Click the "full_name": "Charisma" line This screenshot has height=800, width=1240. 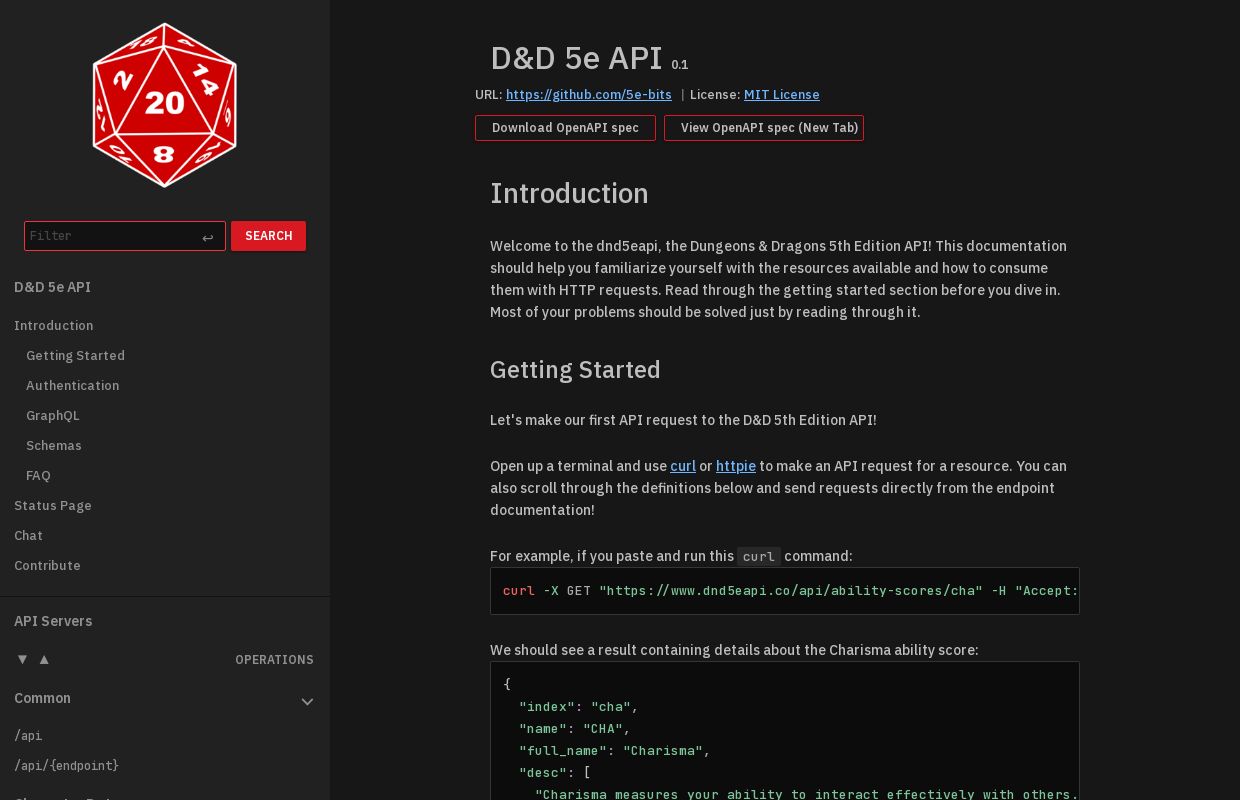[x=615, y=751]
